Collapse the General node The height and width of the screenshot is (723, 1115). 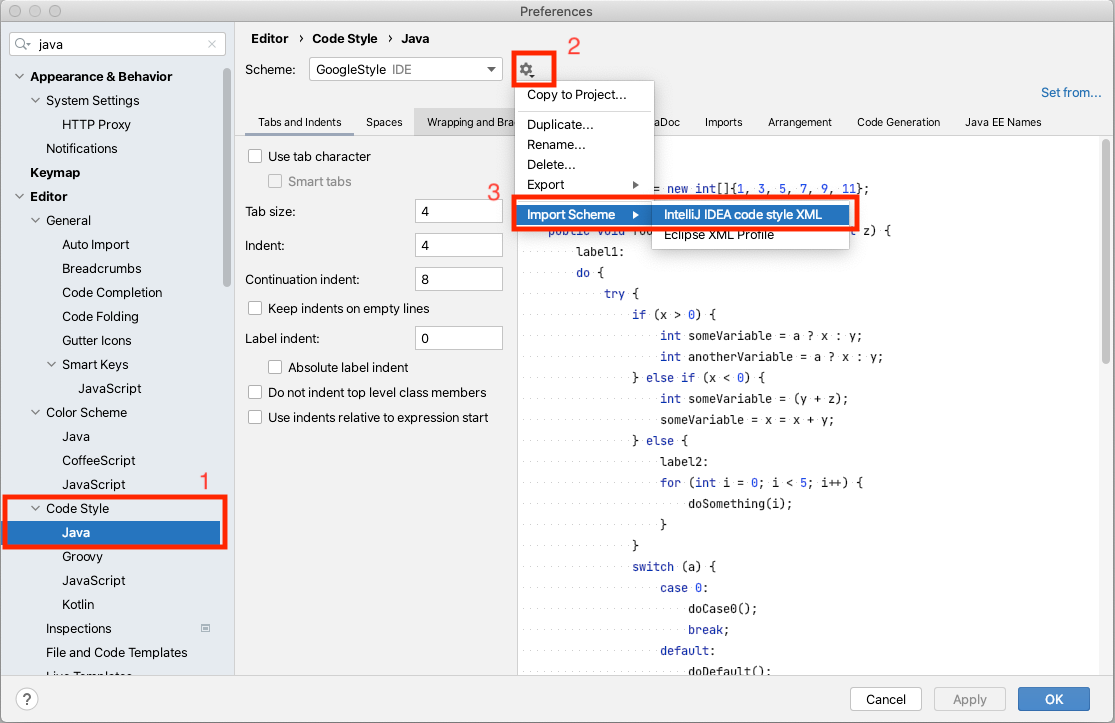point(36,220)
